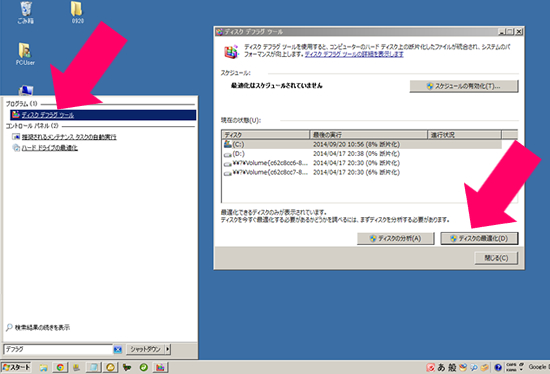550x374 pixels.
Task: Click the ディスク column header
Action: [266, 135]
